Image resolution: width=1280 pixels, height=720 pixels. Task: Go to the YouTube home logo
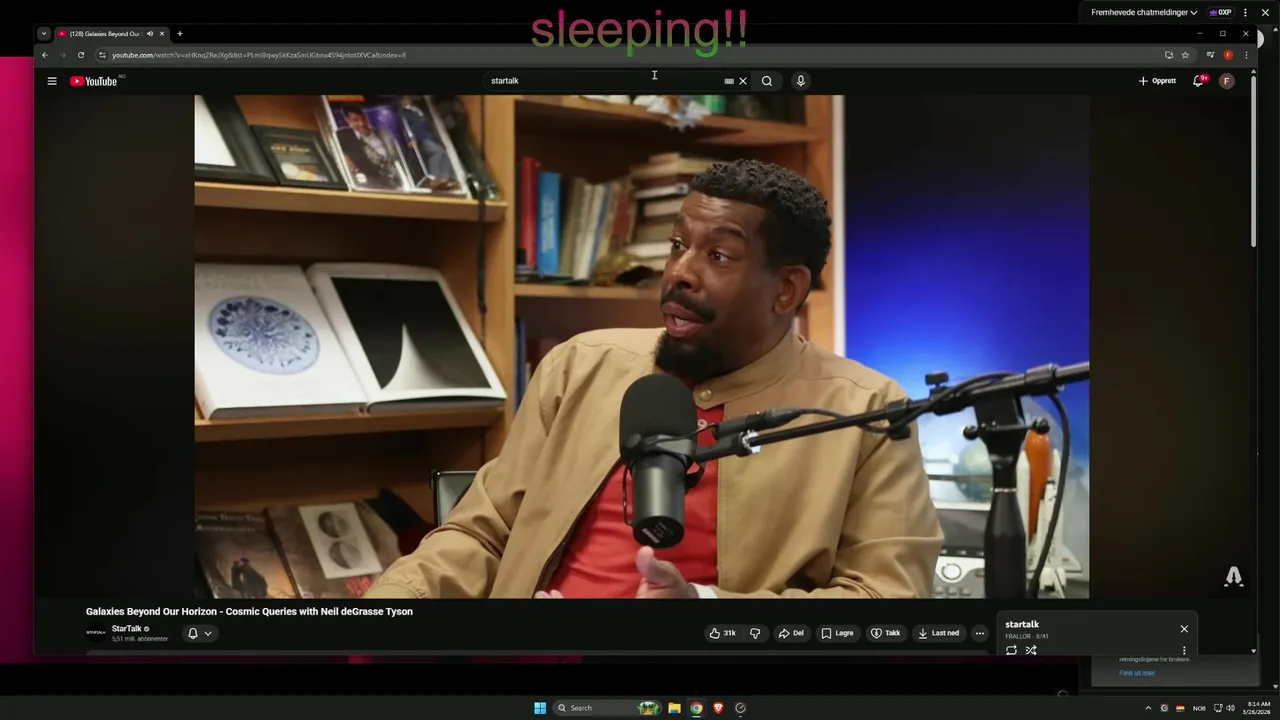point(94,81)
